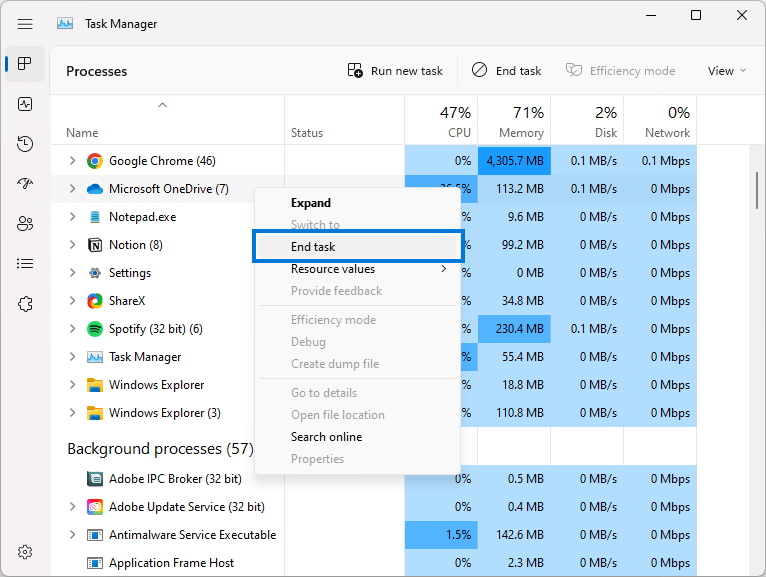Click the Adobe IPC Broker icon
This screenshot has width=766, height=577.
click(x=95, y=479)
